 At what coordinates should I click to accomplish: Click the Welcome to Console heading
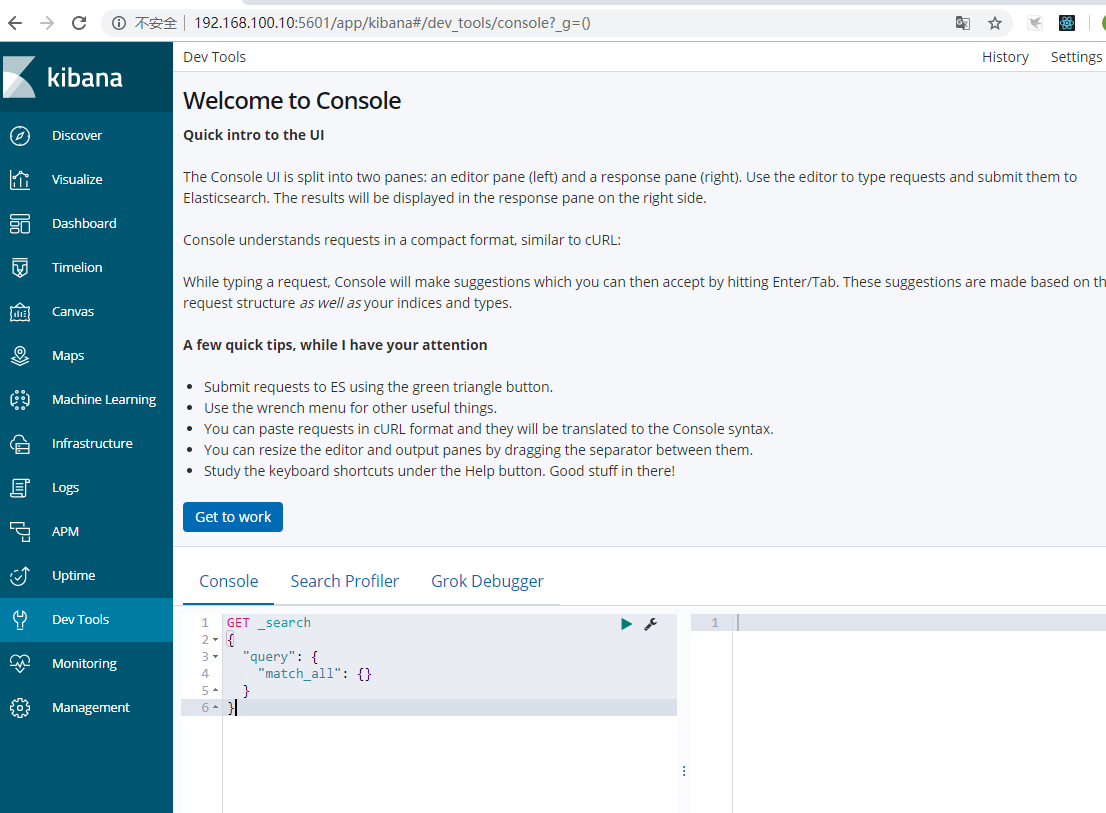pos(292,101)
